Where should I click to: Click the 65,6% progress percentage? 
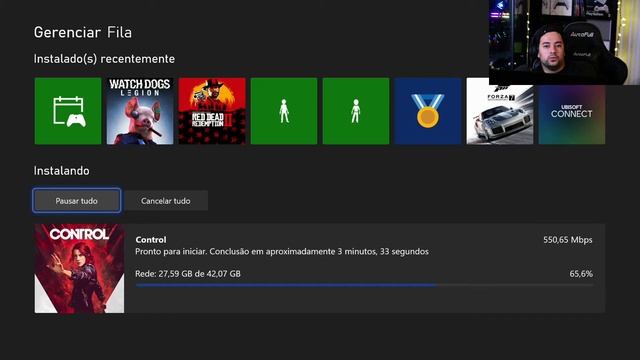point(581,273)
